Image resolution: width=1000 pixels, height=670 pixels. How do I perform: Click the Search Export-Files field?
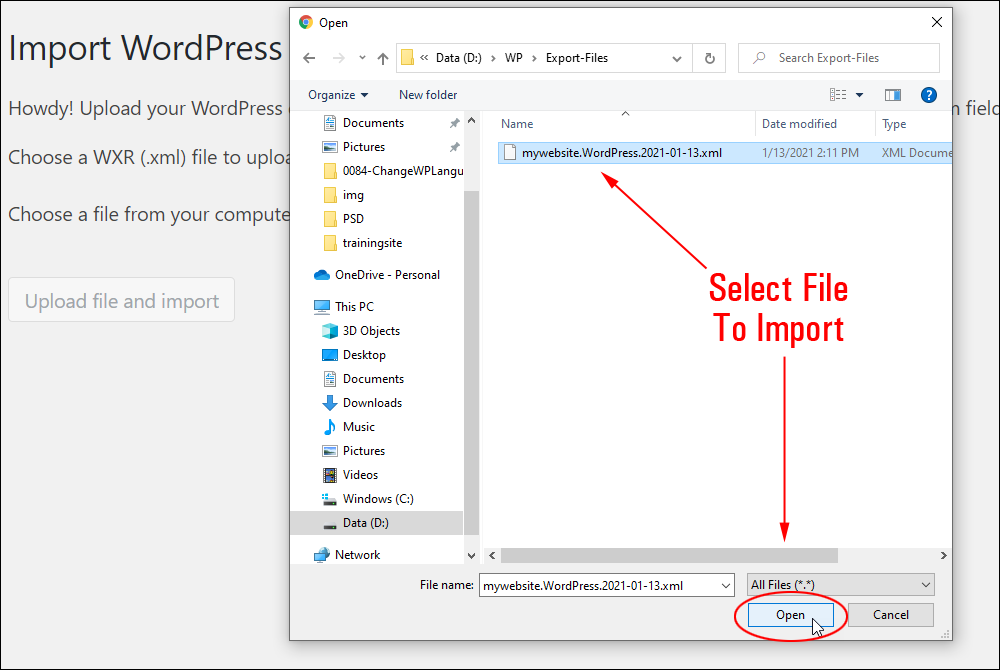coord(839,58)
